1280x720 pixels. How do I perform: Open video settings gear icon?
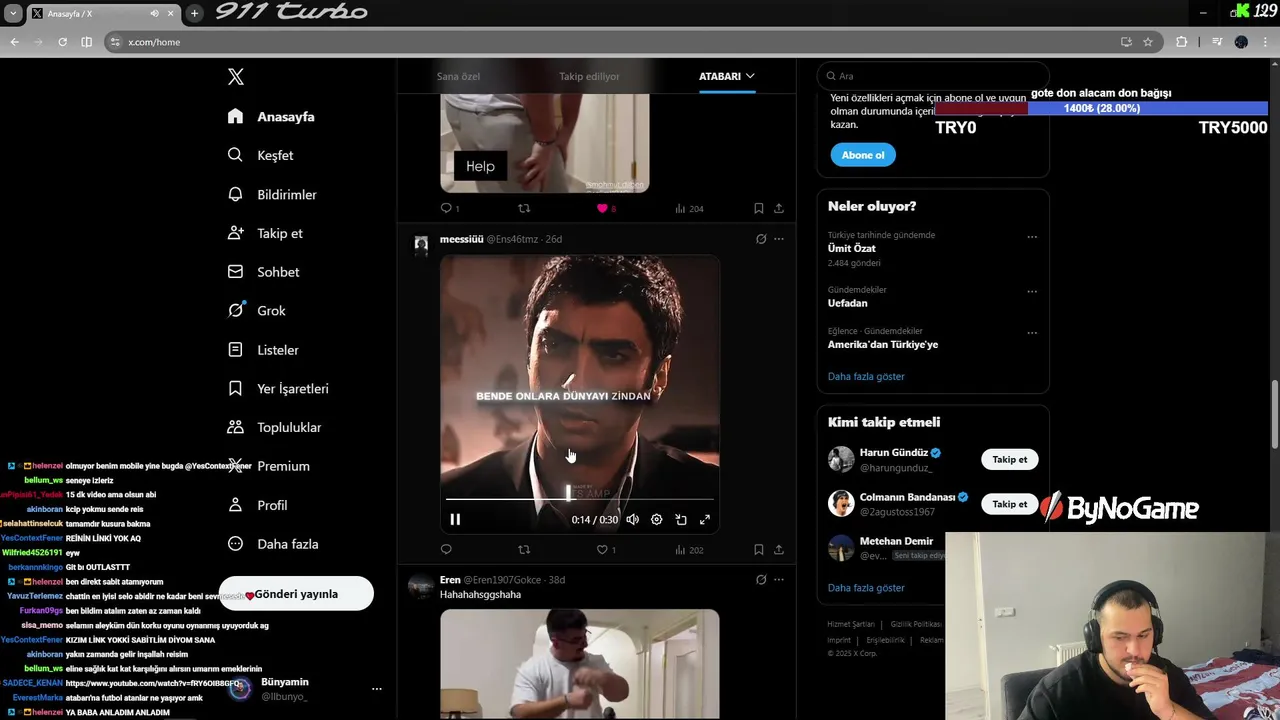coord(656,519)
